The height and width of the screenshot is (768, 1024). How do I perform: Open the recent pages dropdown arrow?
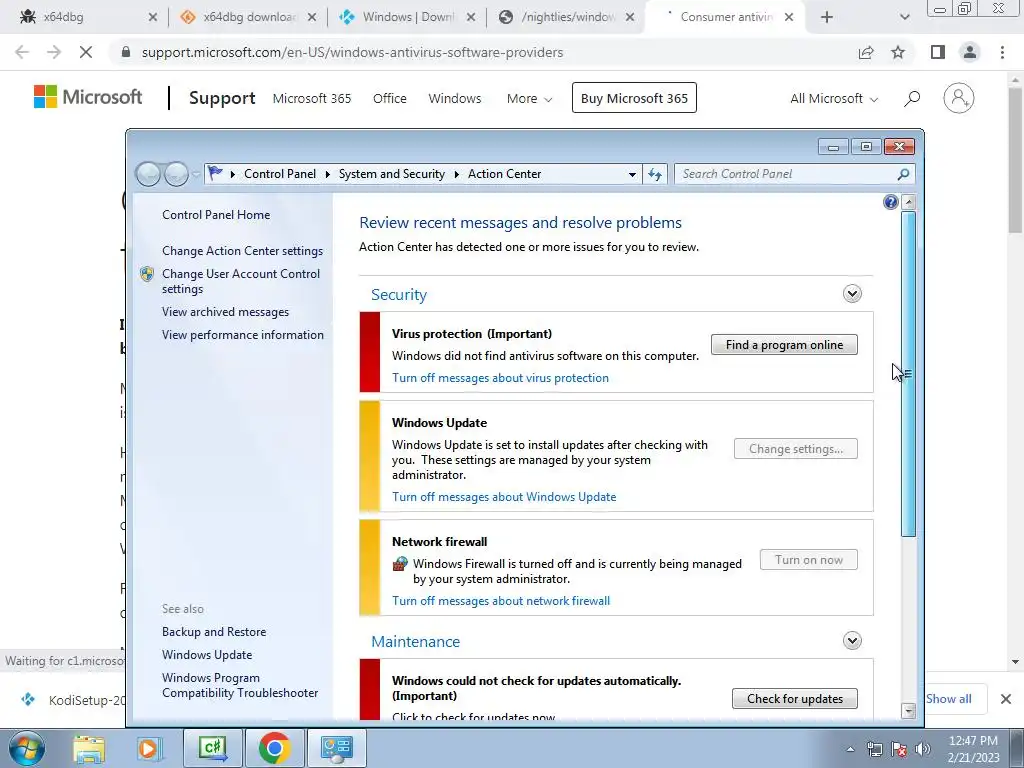196,174
